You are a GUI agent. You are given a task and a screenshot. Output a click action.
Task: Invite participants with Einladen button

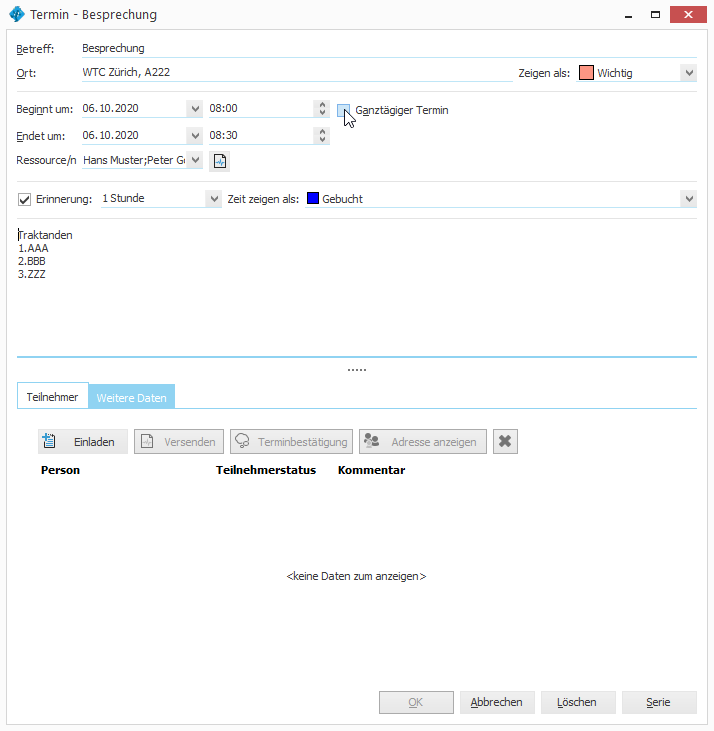point(83,441)
